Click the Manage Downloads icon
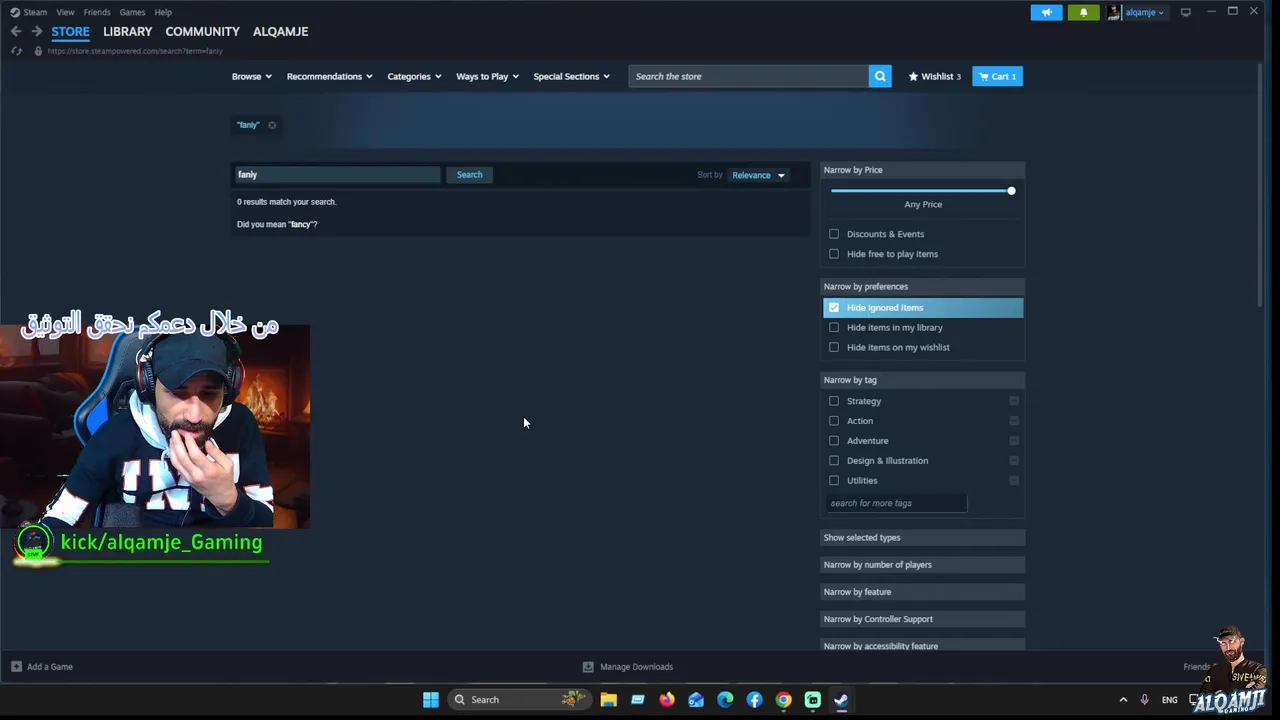This screenshot has height=720, width=1280. [588, 666]
